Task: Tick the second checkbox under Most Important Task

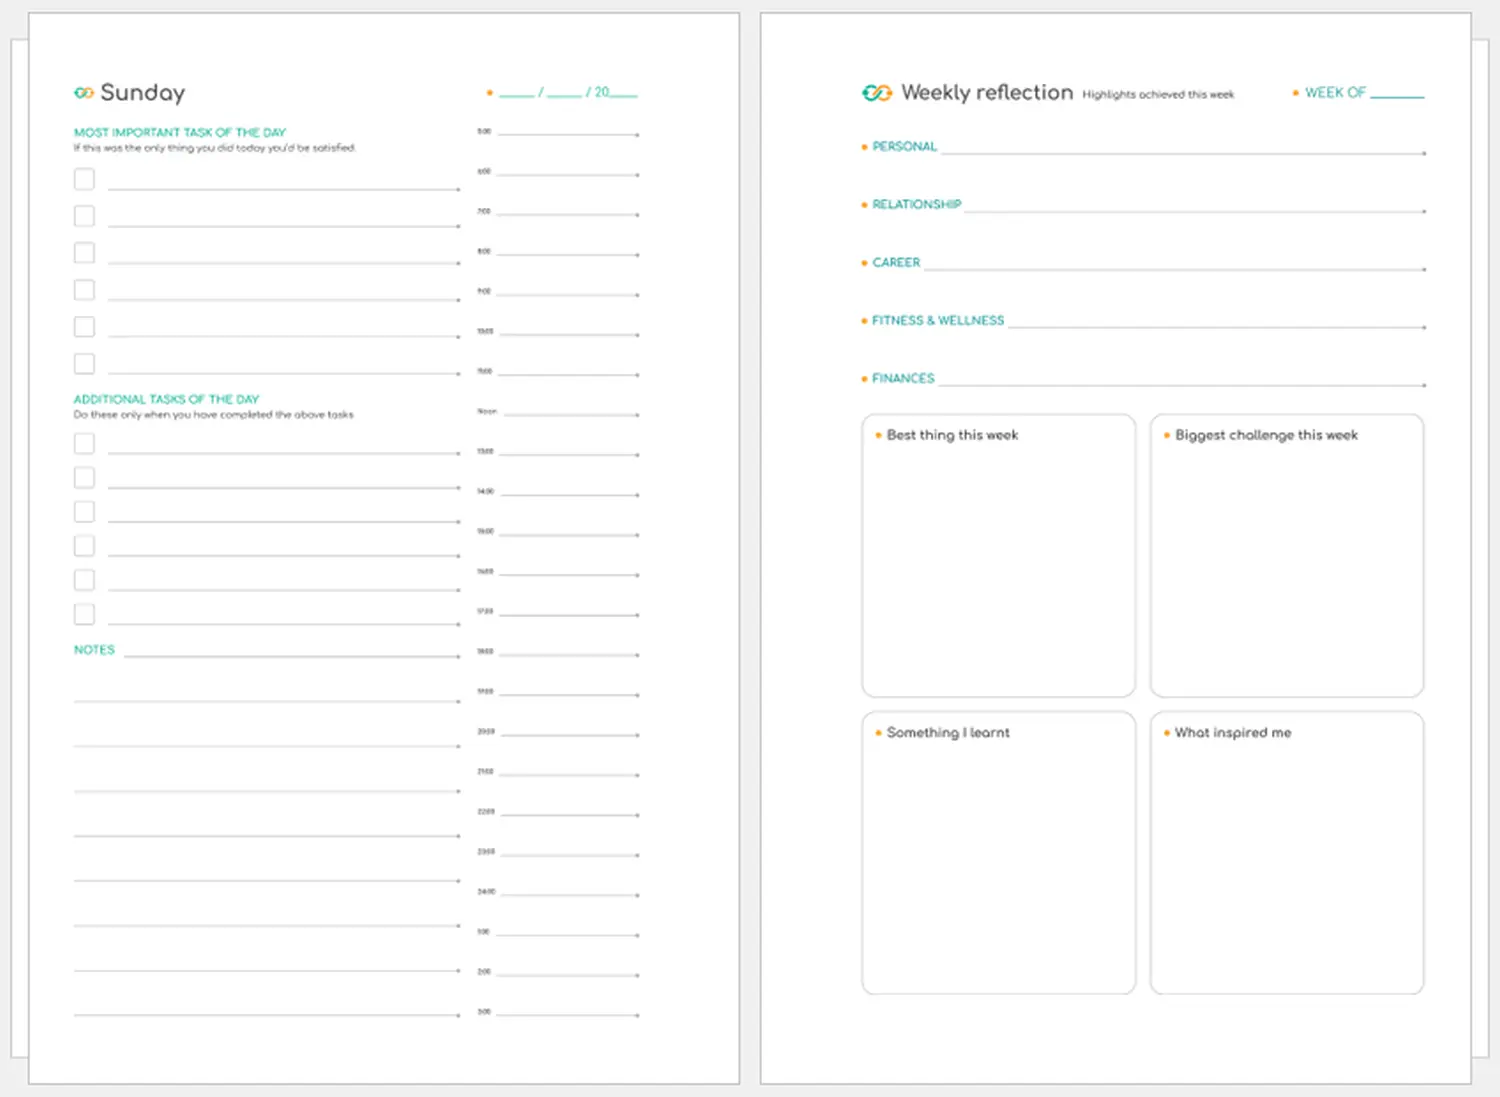Action: click(x=84, y=216)
